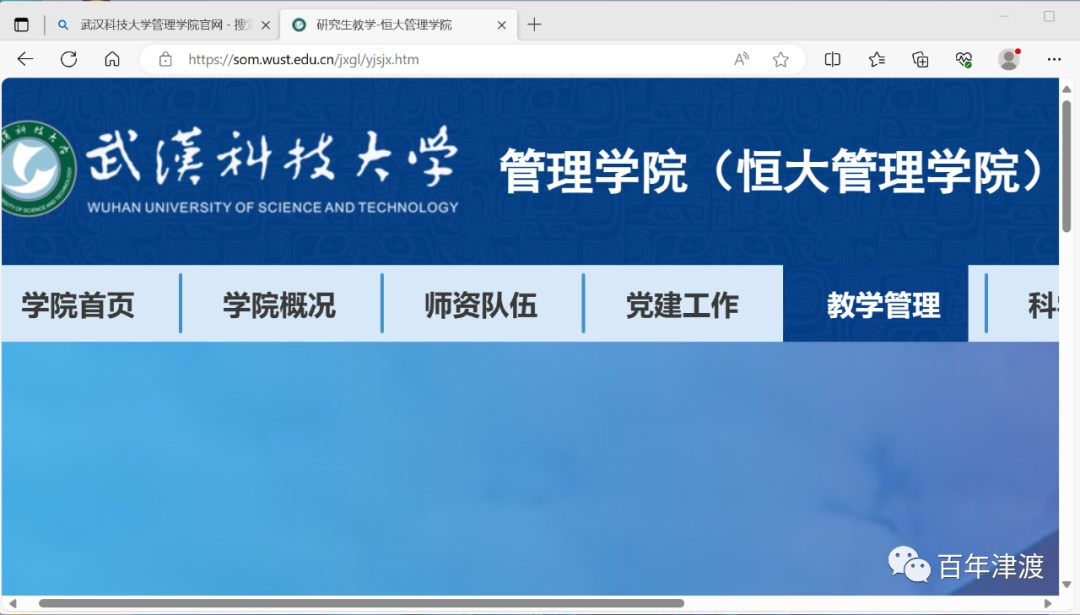Click the horizontal scrollbar thumb

click(x=362, y=603)
